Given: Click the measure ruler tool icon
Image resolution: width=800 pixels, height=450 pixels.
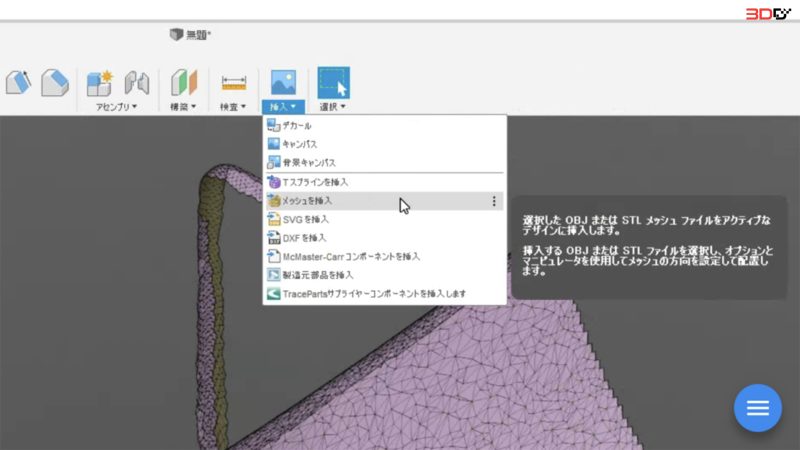Looking at the screenshot, I should coord(234,83).
